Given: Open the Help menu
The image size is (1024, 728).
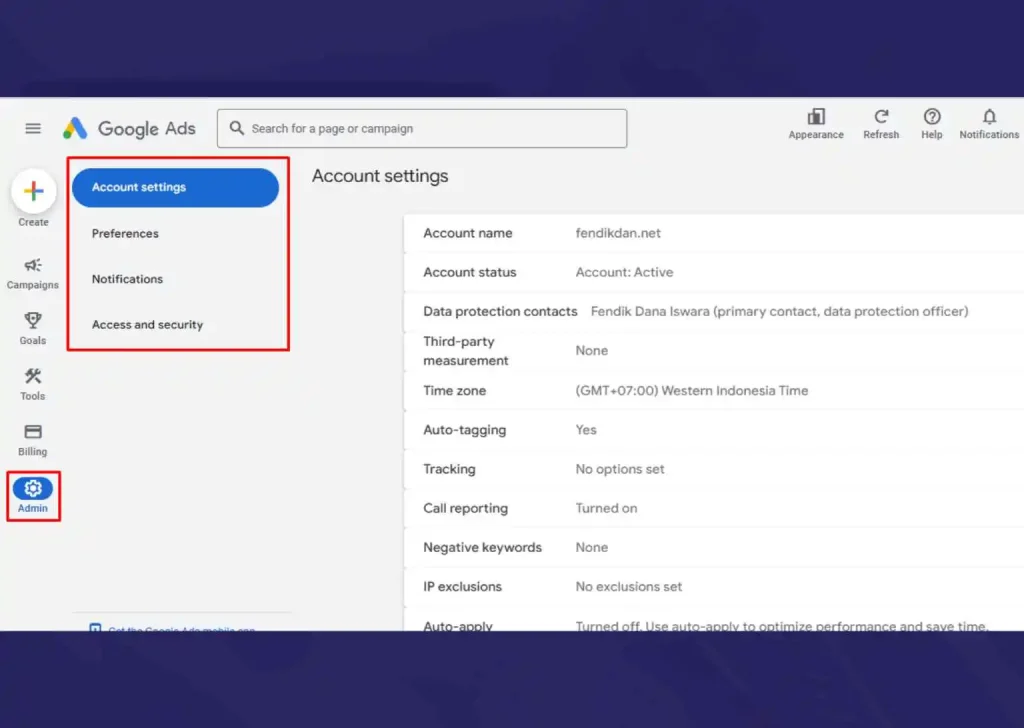Looking at the screenshot, I should click(x=931, y=124).
